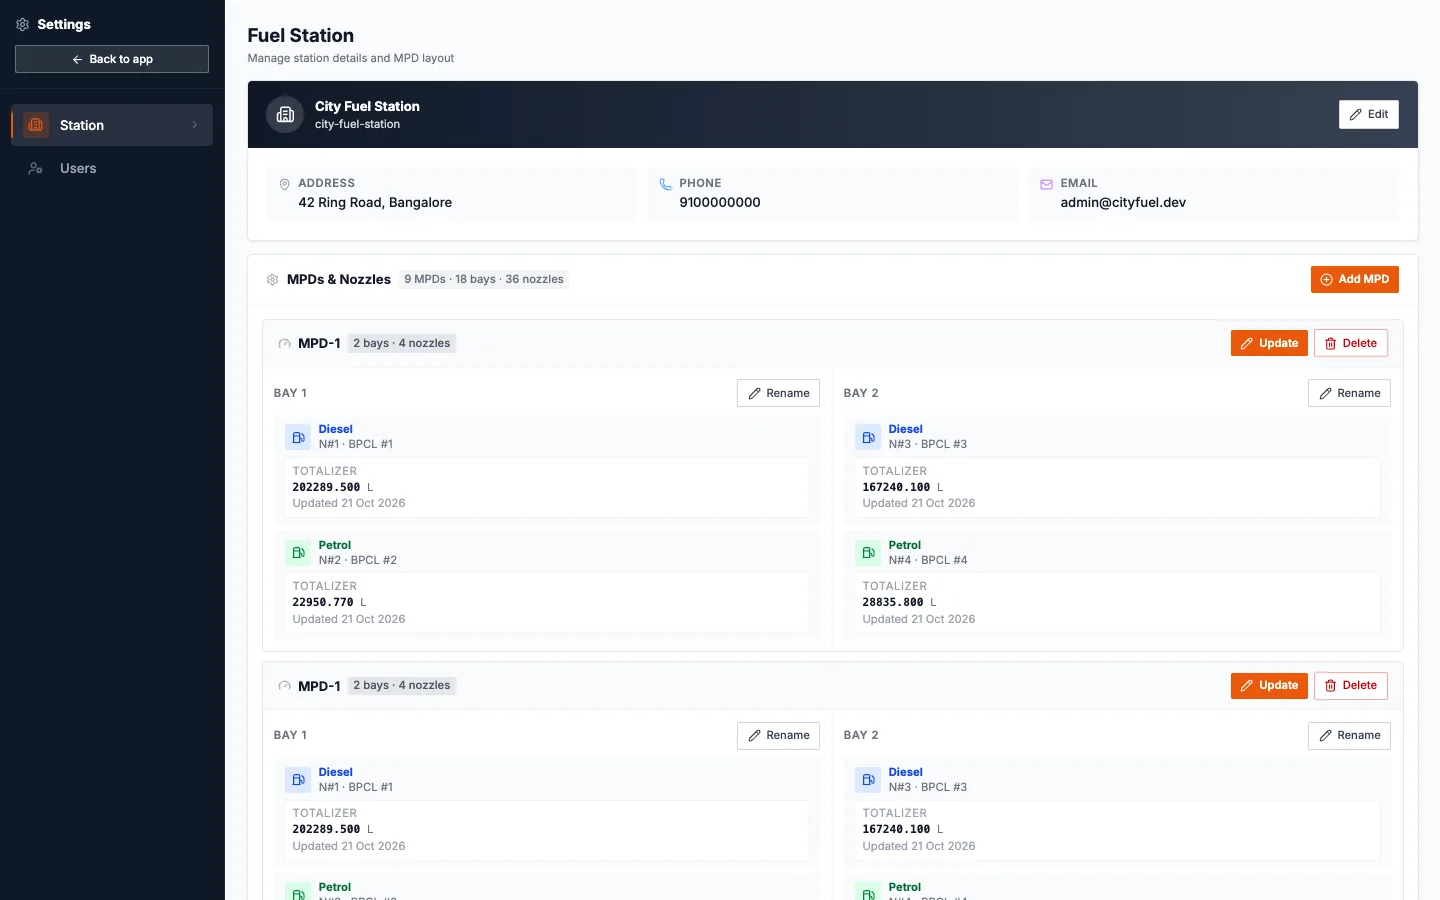The image size is (1440, 900).
Task: Expand the Station sidebar chevron
Action: click(194, 125)
